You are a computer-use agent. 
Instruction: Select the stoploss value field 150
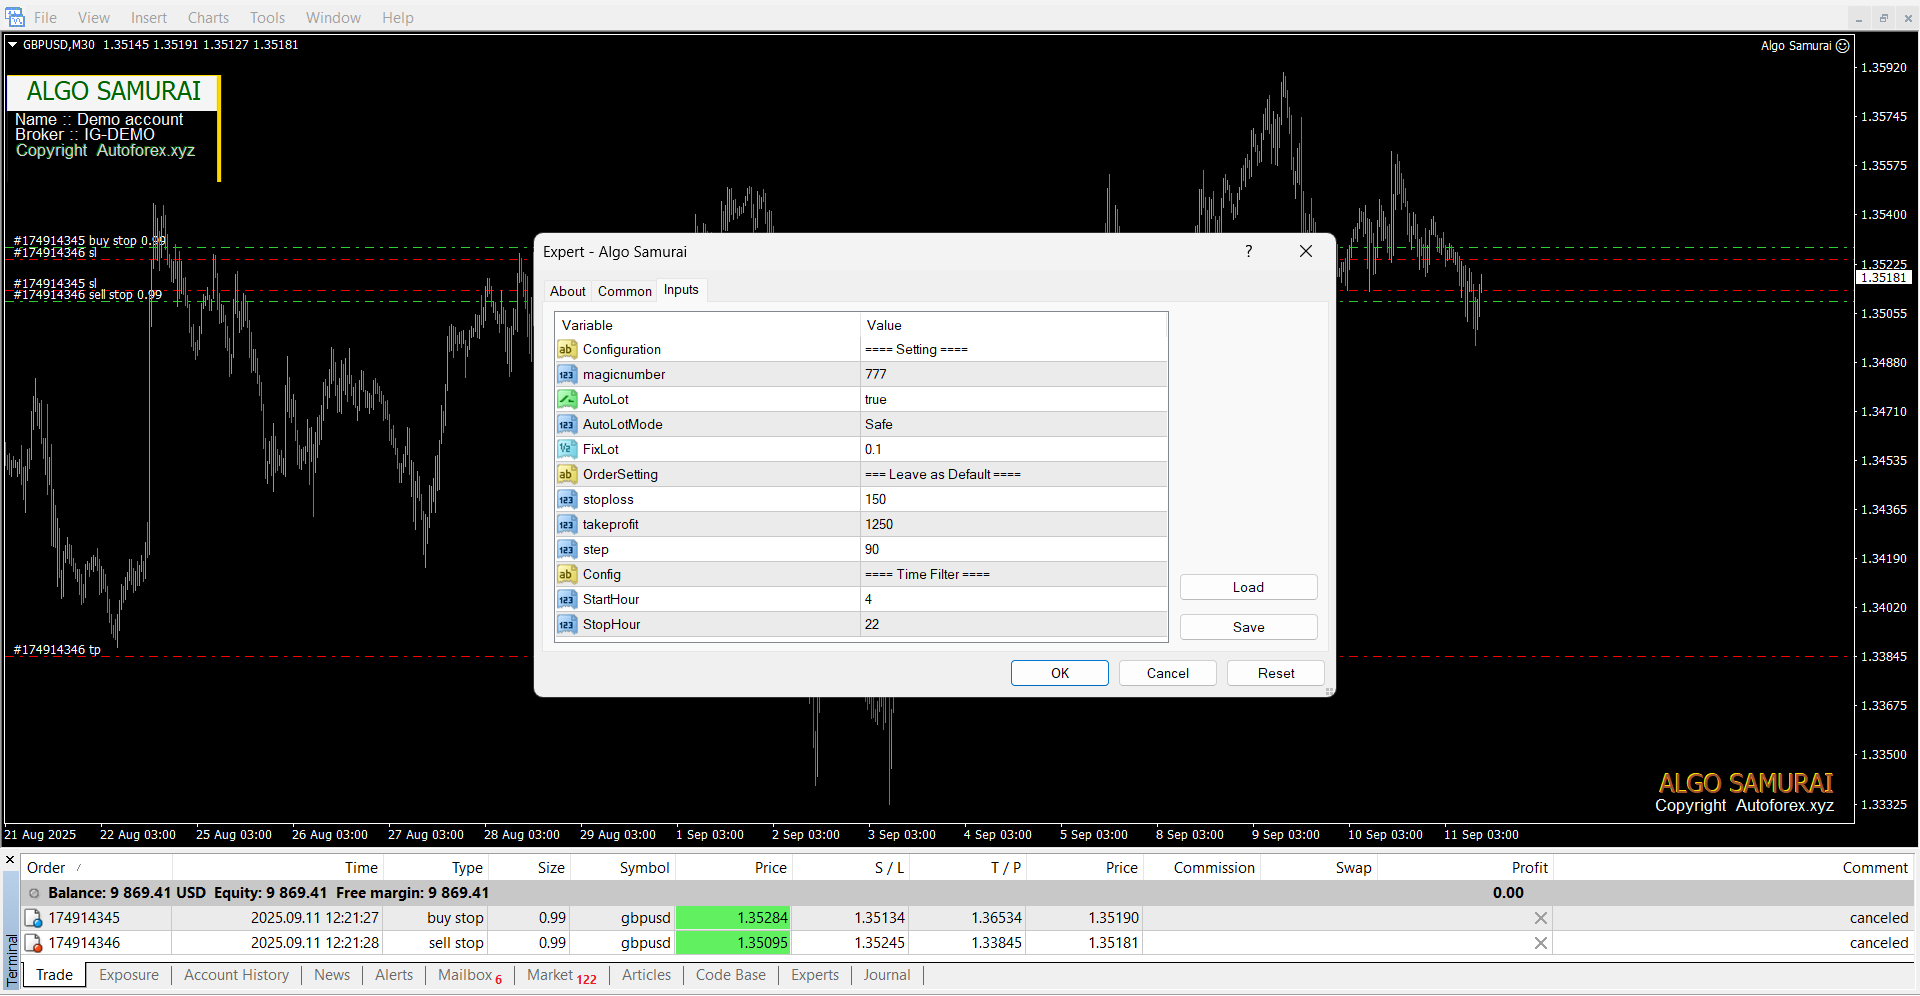tap(1012, 500)
